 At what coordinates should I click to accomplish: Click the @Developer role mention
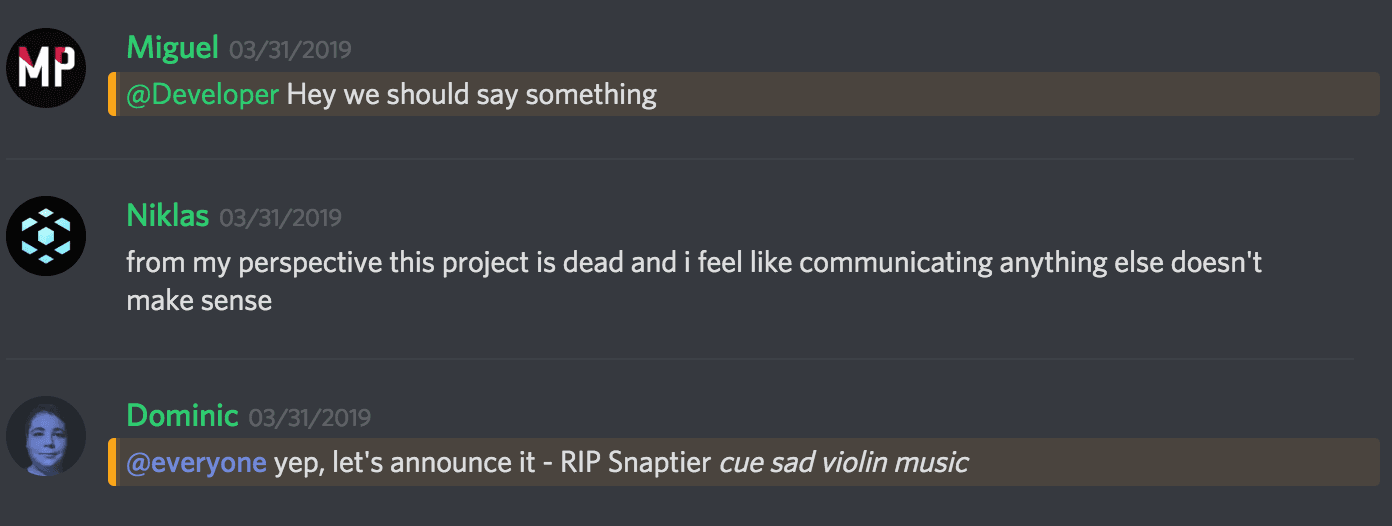[x=203, y=95]
